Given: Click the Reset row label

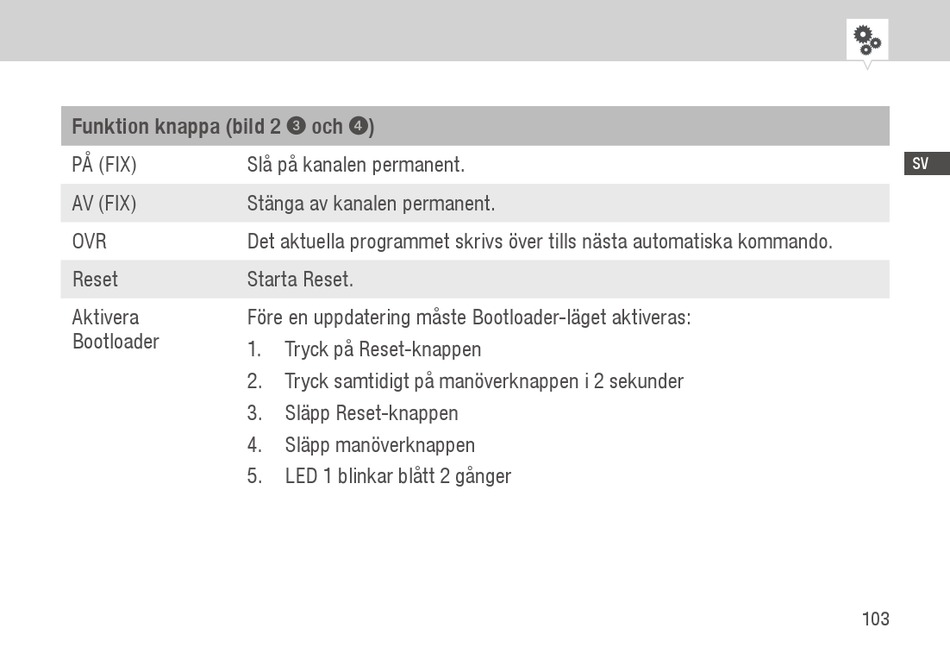Looking at the screenshot, I should pyautogui.click(x=95, y=279).
